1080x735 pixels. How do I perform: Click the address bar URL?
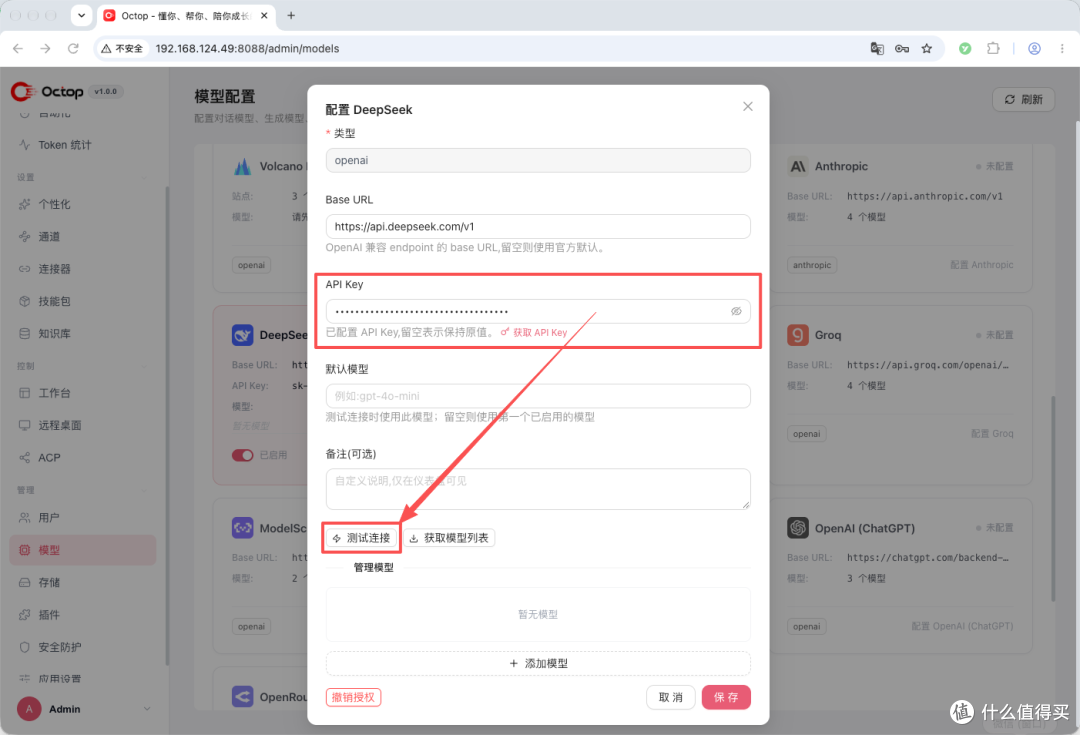coord(247,48)
